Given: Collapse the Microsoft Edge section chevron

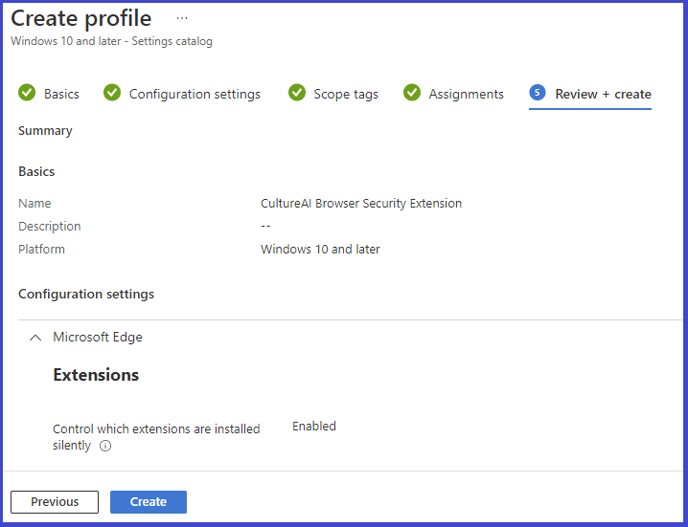Looking at the screenshot, I should [x=36, y=337].
